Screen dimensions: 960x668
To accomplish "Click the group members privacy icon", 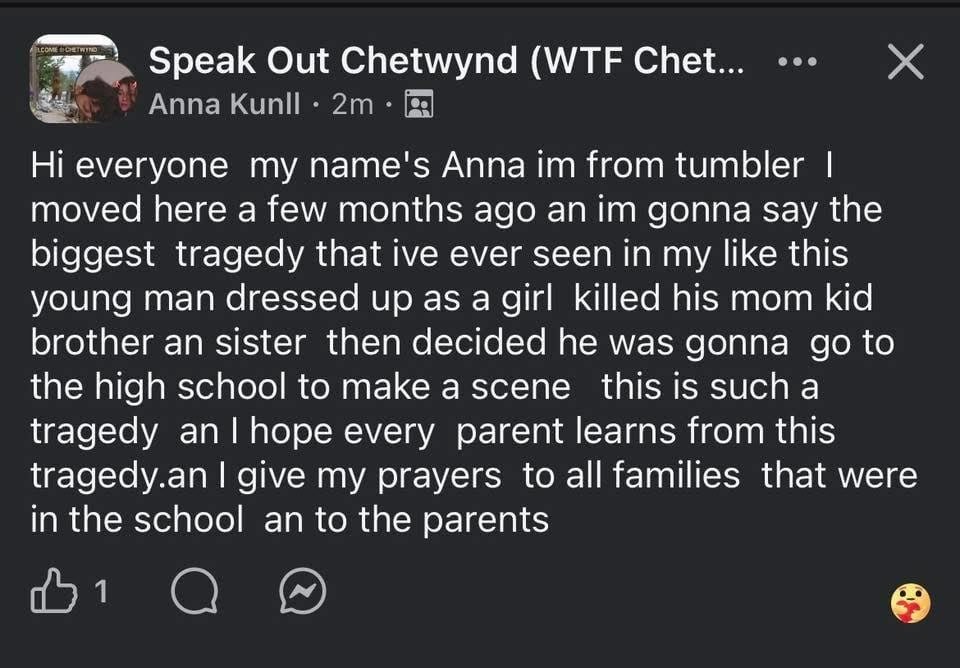I will (419, 104).
